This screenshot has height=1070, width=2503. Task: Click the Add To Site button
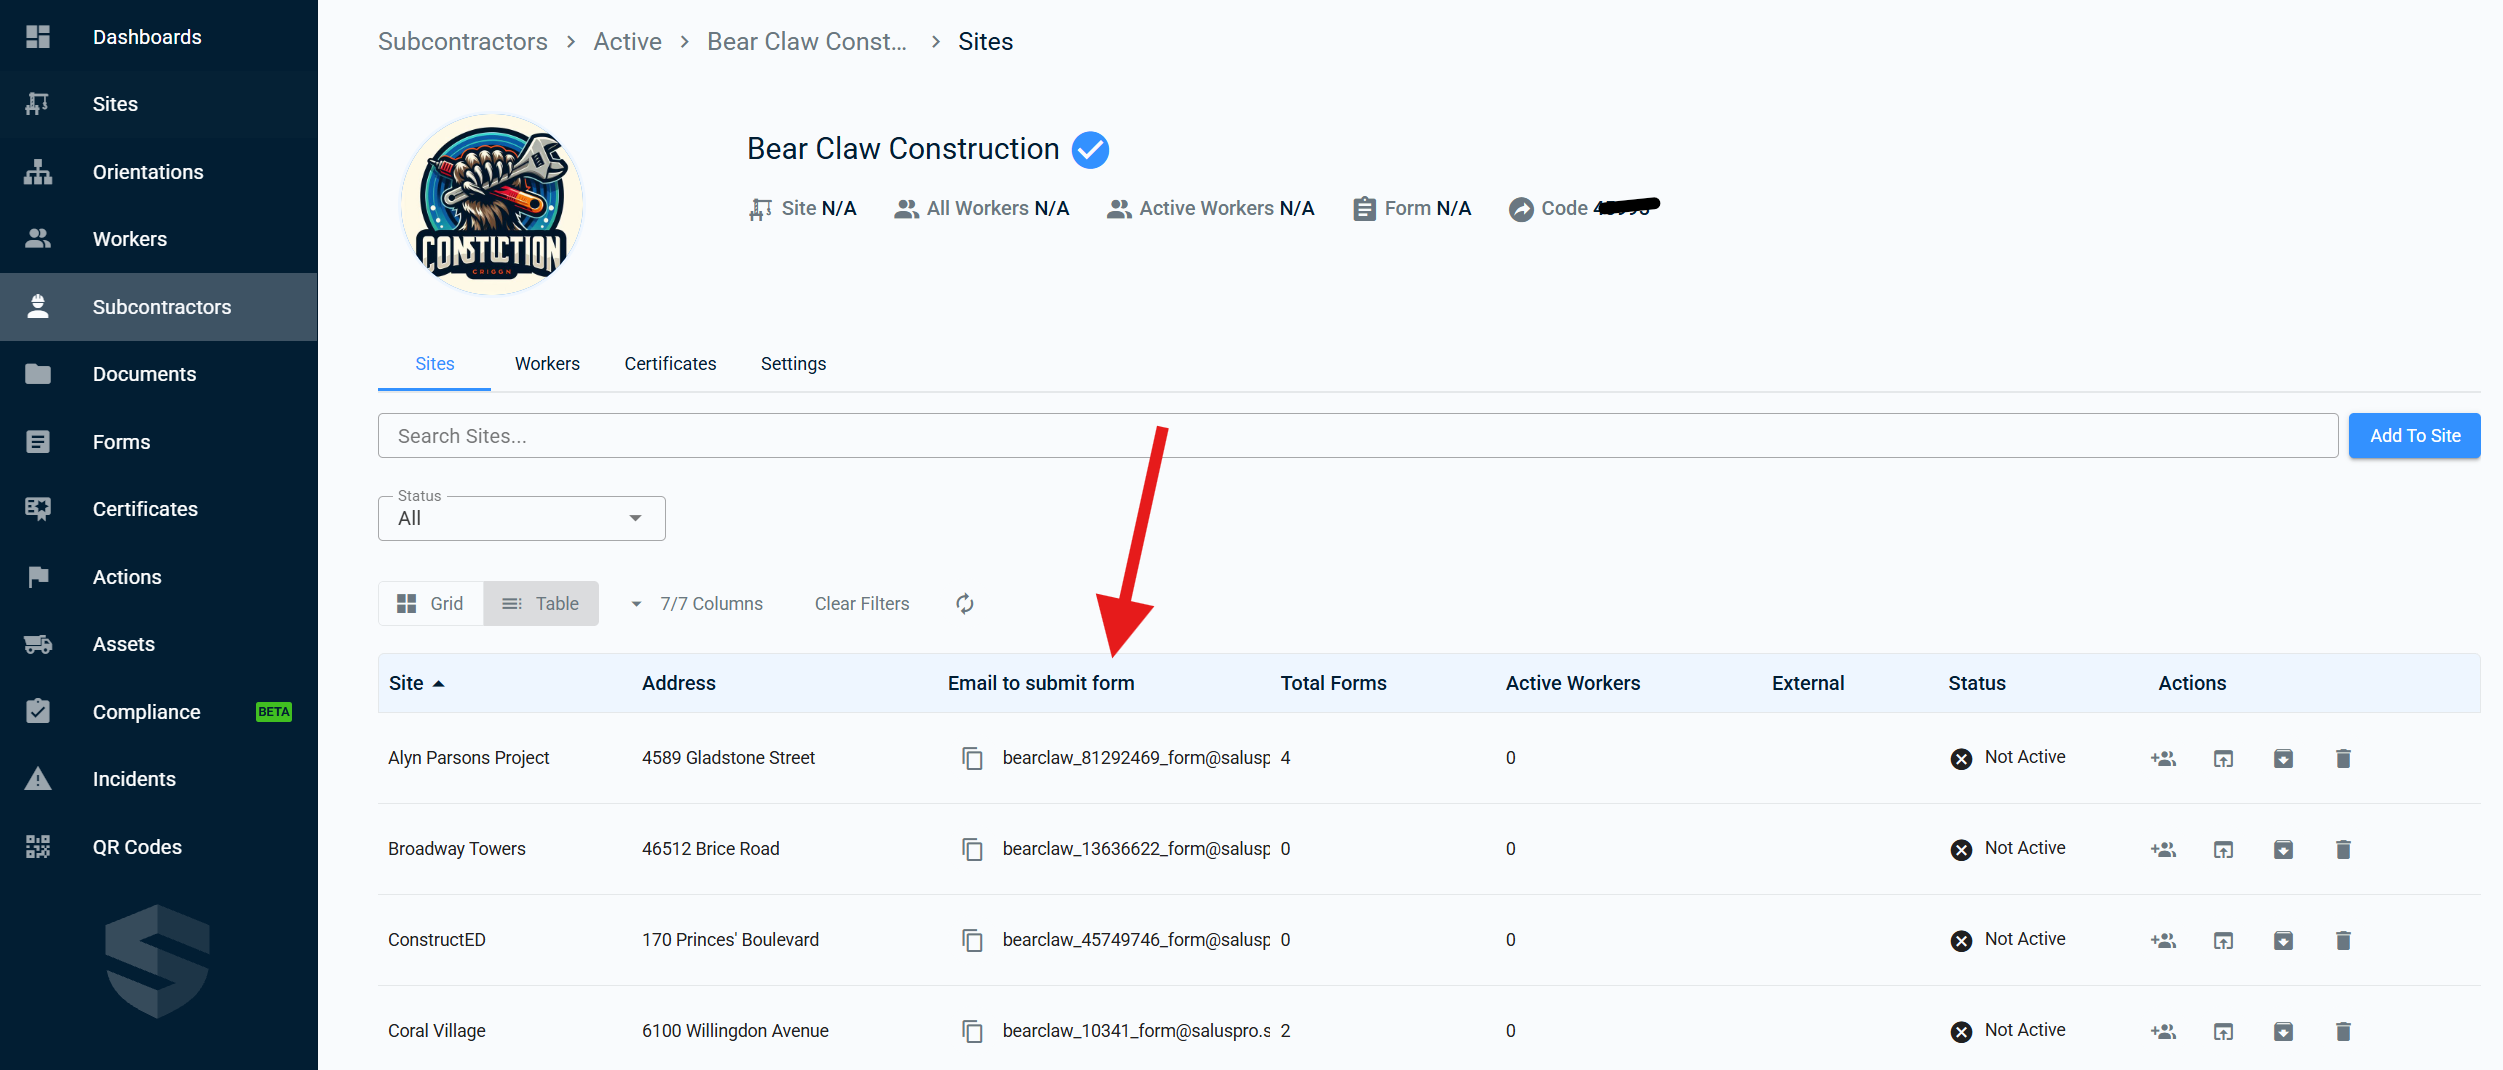(2414, 436)
